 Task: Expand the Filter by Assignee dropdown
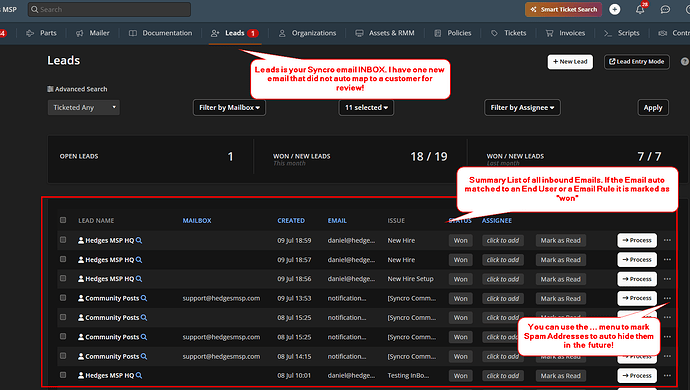(x=522, y=107)
